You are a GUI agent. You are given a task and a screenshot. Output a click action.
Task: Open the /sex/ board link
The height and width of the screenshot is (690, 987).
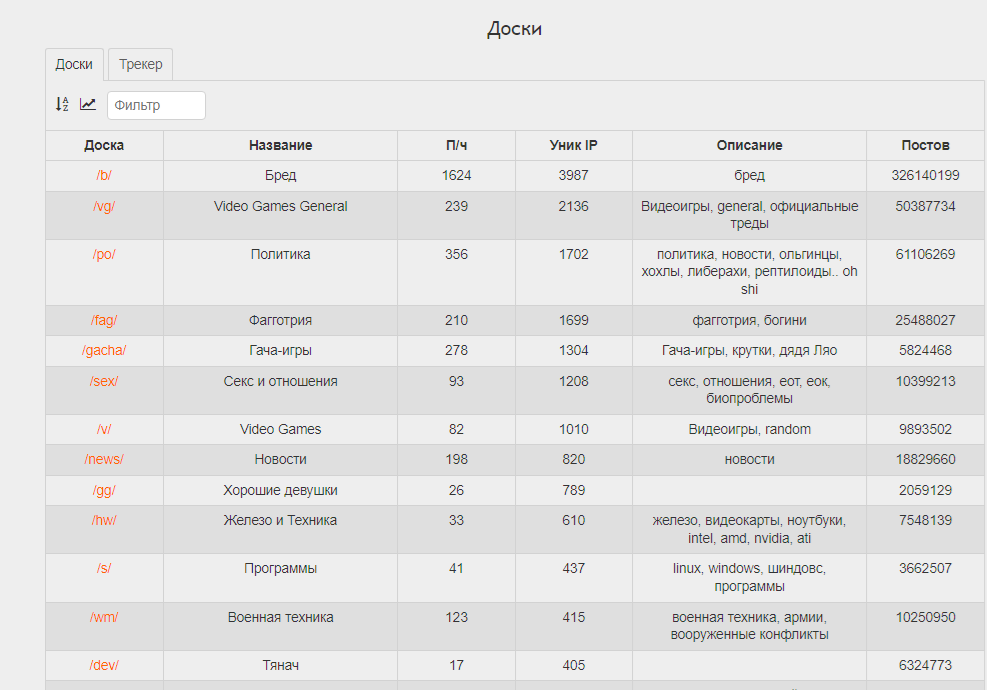104,381
